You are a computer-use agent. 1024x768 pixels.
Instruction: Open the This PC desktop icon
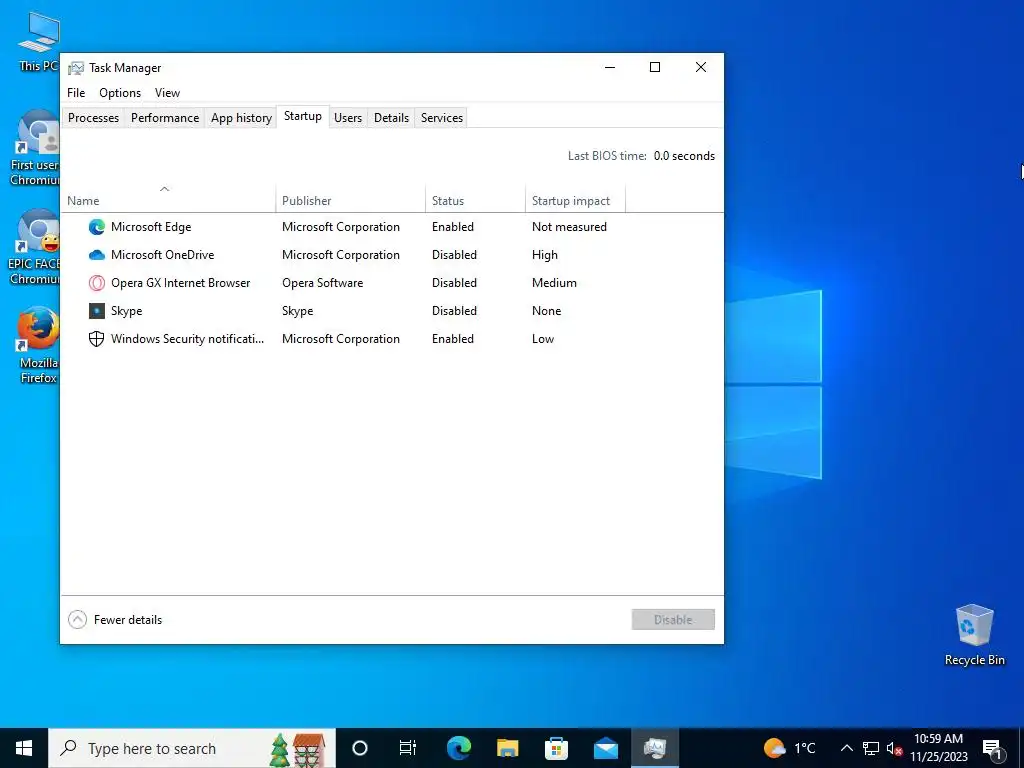click(x=39, y=42)
